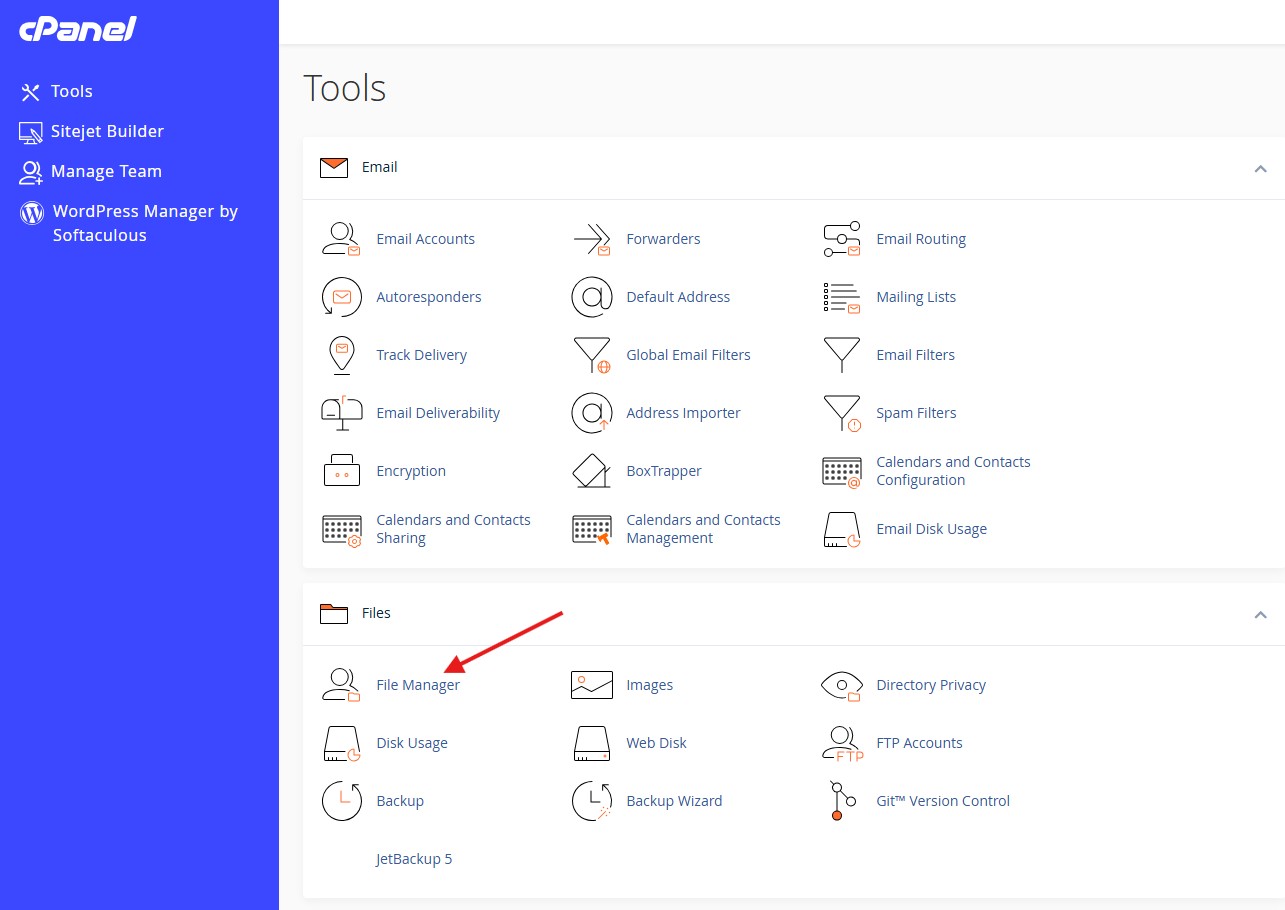Click the Global Email Filters funnel icon
The image size is (1285, 910).
click(x=591, y=355)
